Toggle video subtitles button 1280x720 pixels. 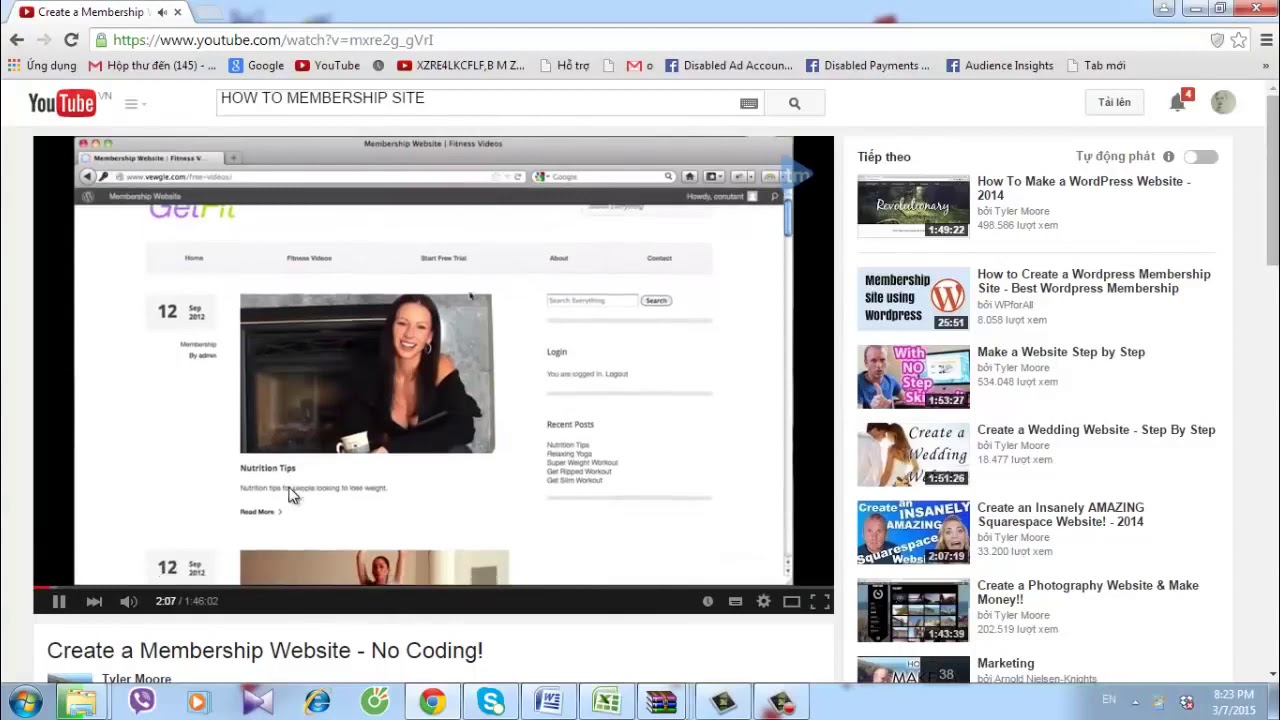tap(735, 601)
